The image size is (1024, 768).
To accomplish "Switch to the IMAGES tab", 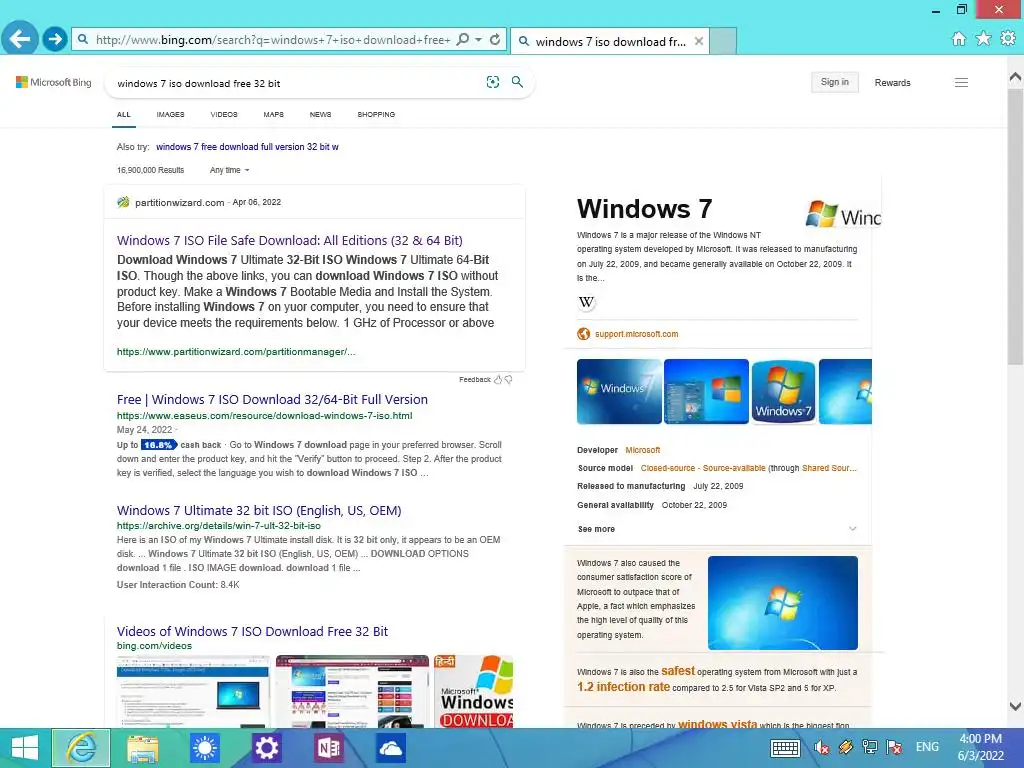I will [x=170, y=114].
